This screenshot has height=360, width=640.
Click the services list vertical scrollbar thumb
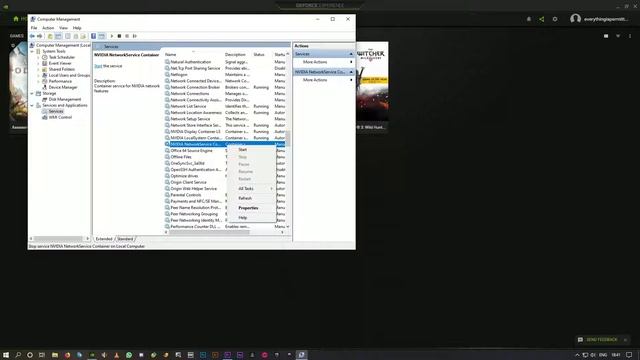click(x=288, y=138)
